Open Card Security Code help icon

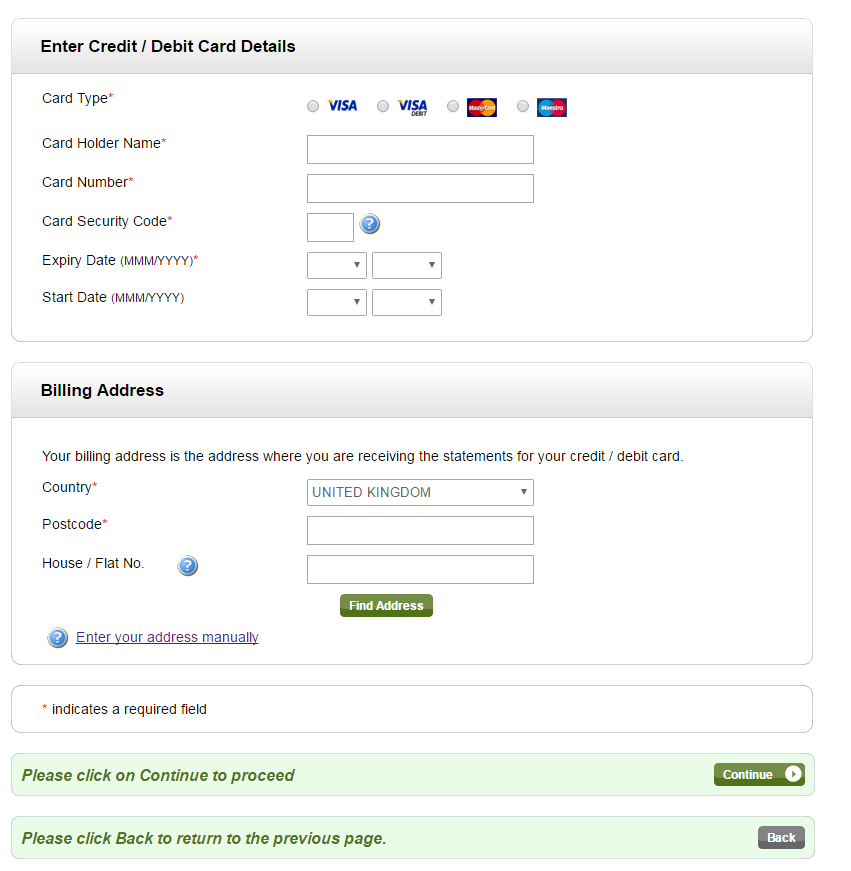369,224
